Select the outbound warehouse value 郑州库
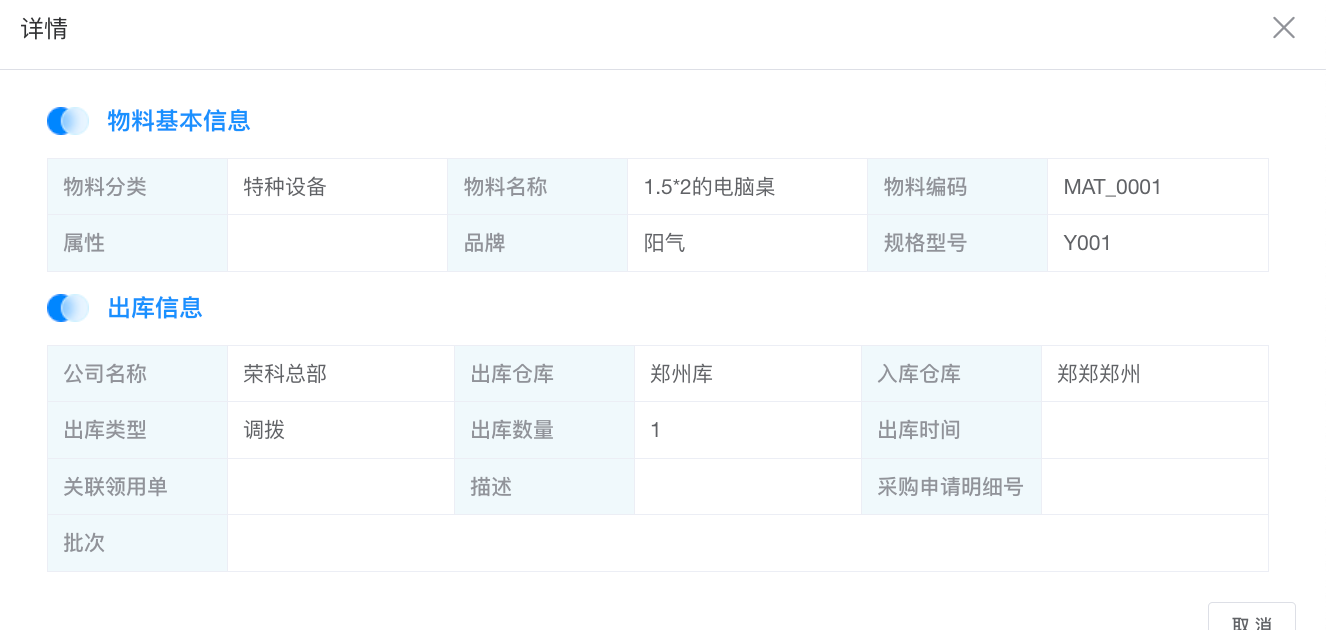The width and height of the screenshot is (1326, 630). pyautogui.click(x=681, y=374)
